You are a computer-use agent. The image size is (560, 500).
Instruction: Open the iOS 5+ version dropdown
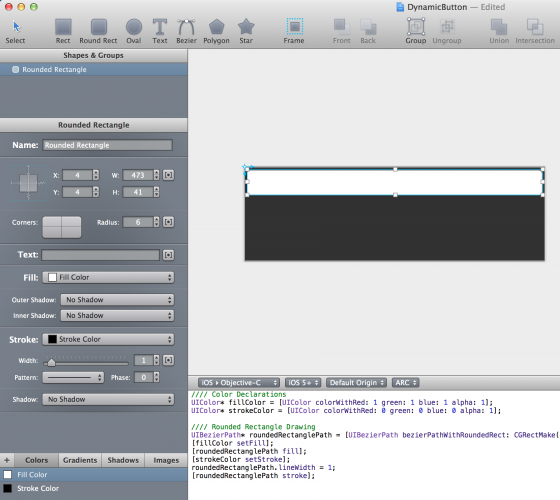point(303,383)
